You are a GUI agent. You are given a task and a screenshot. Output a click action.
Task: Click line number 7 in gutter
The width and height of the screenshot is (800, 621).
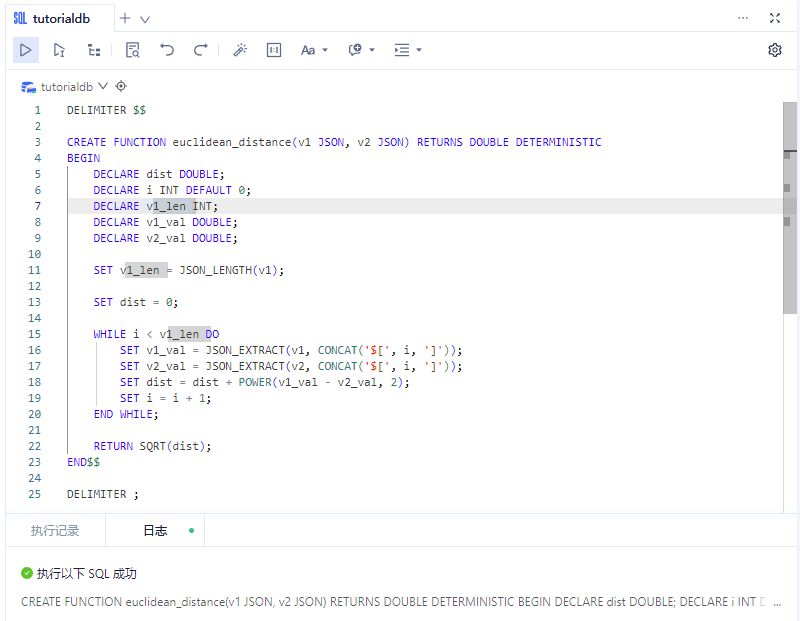[37, 206]
